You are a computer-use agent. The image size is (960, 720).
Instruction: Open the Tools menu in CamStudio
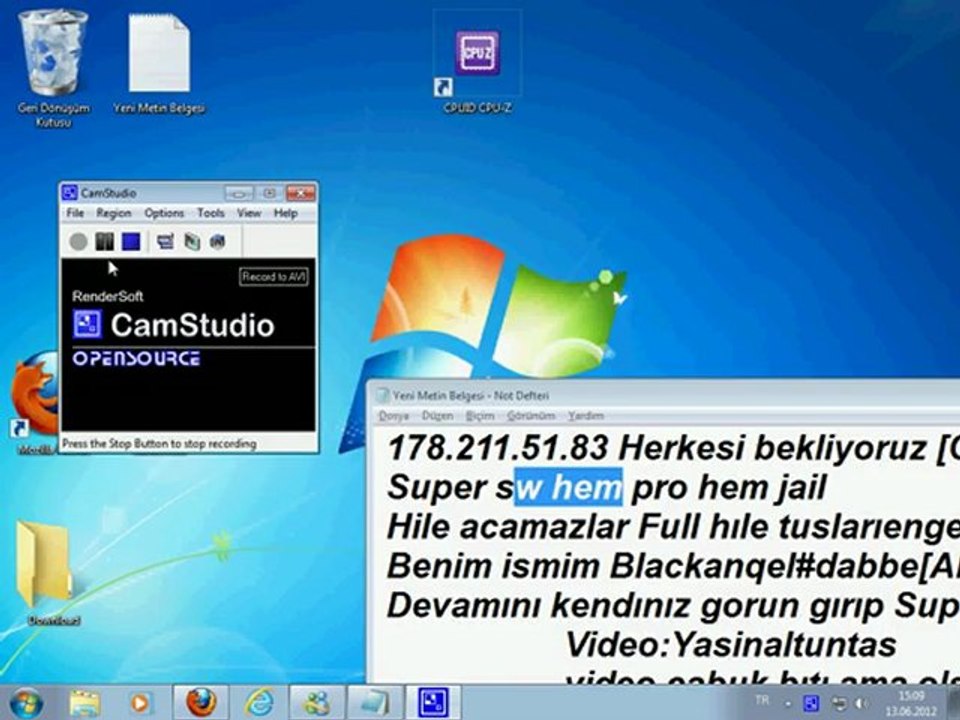click(x=211, y=213)
